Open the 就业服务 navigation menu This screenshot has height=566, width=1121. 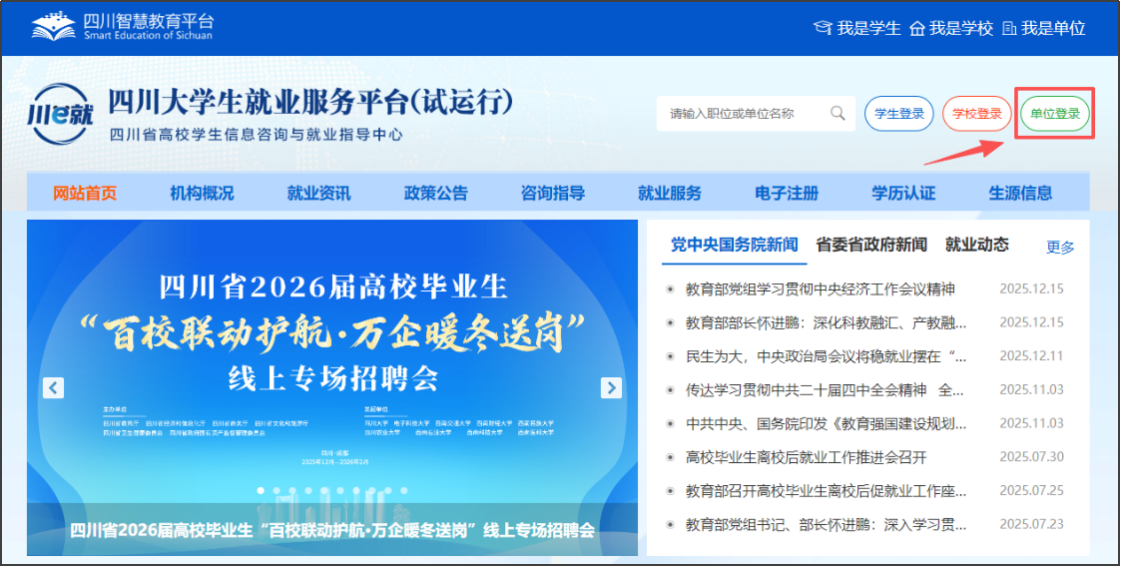[x=669, y=193]
